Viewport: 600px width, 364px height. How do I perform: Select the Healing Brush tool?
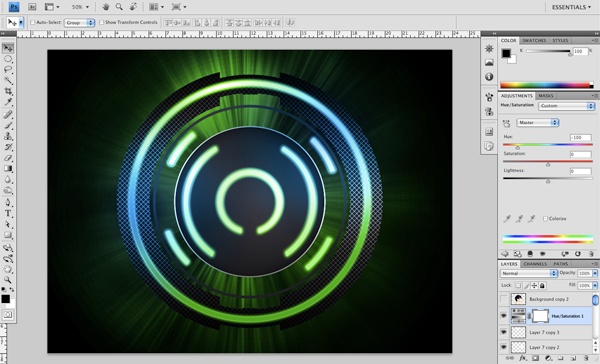point(8,114)
